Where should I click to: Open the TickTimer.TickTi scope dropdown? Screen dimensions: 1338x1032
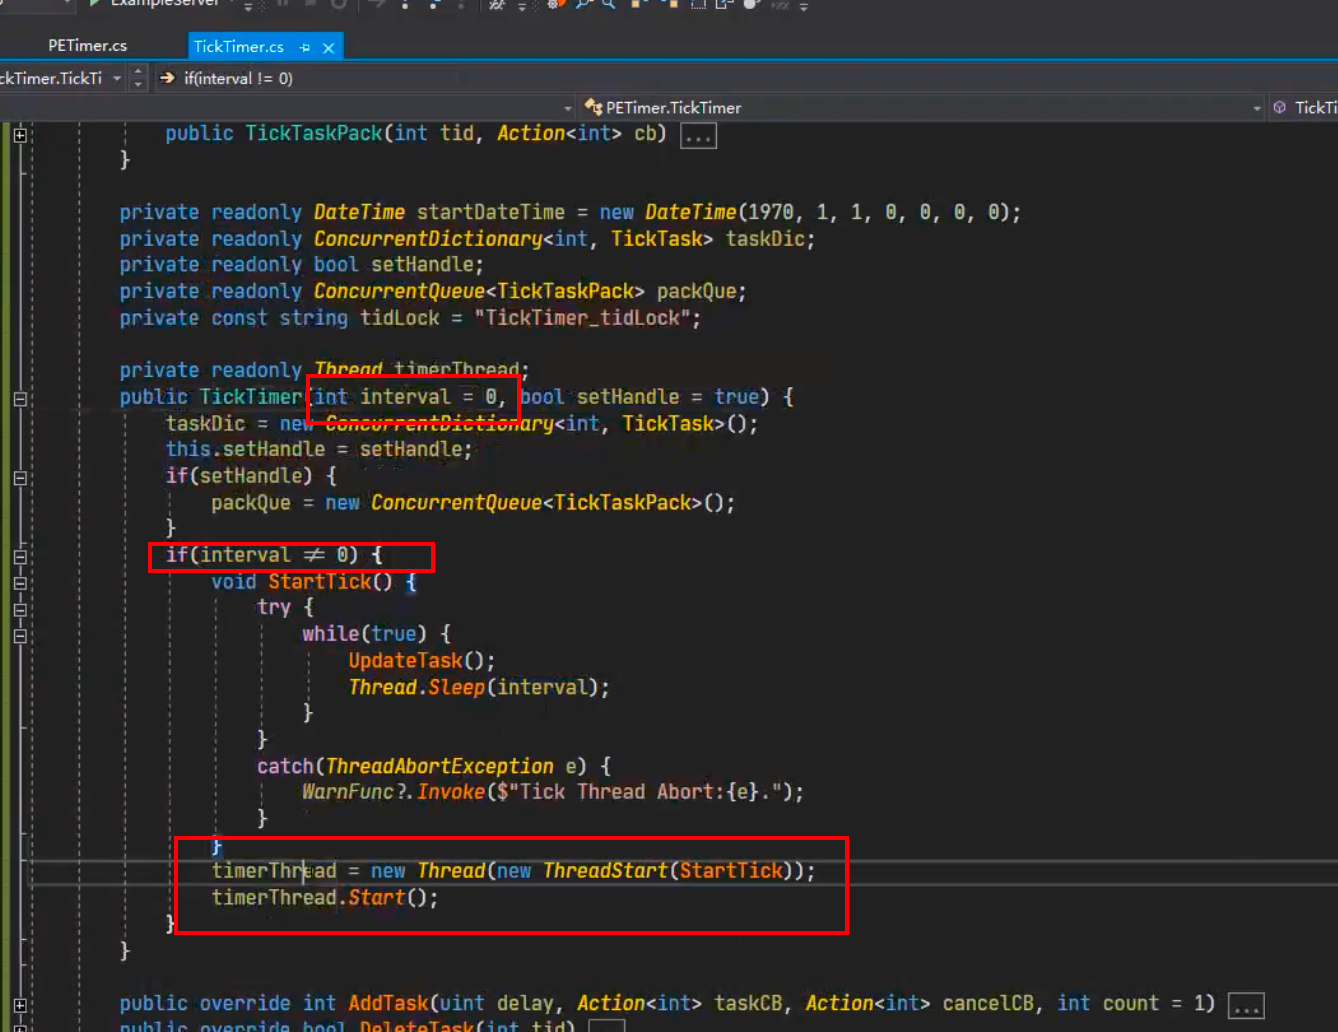117,78
